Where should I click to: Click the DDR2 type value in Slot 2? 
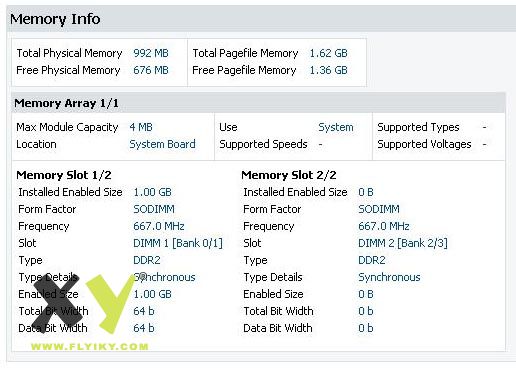point(372,260)
